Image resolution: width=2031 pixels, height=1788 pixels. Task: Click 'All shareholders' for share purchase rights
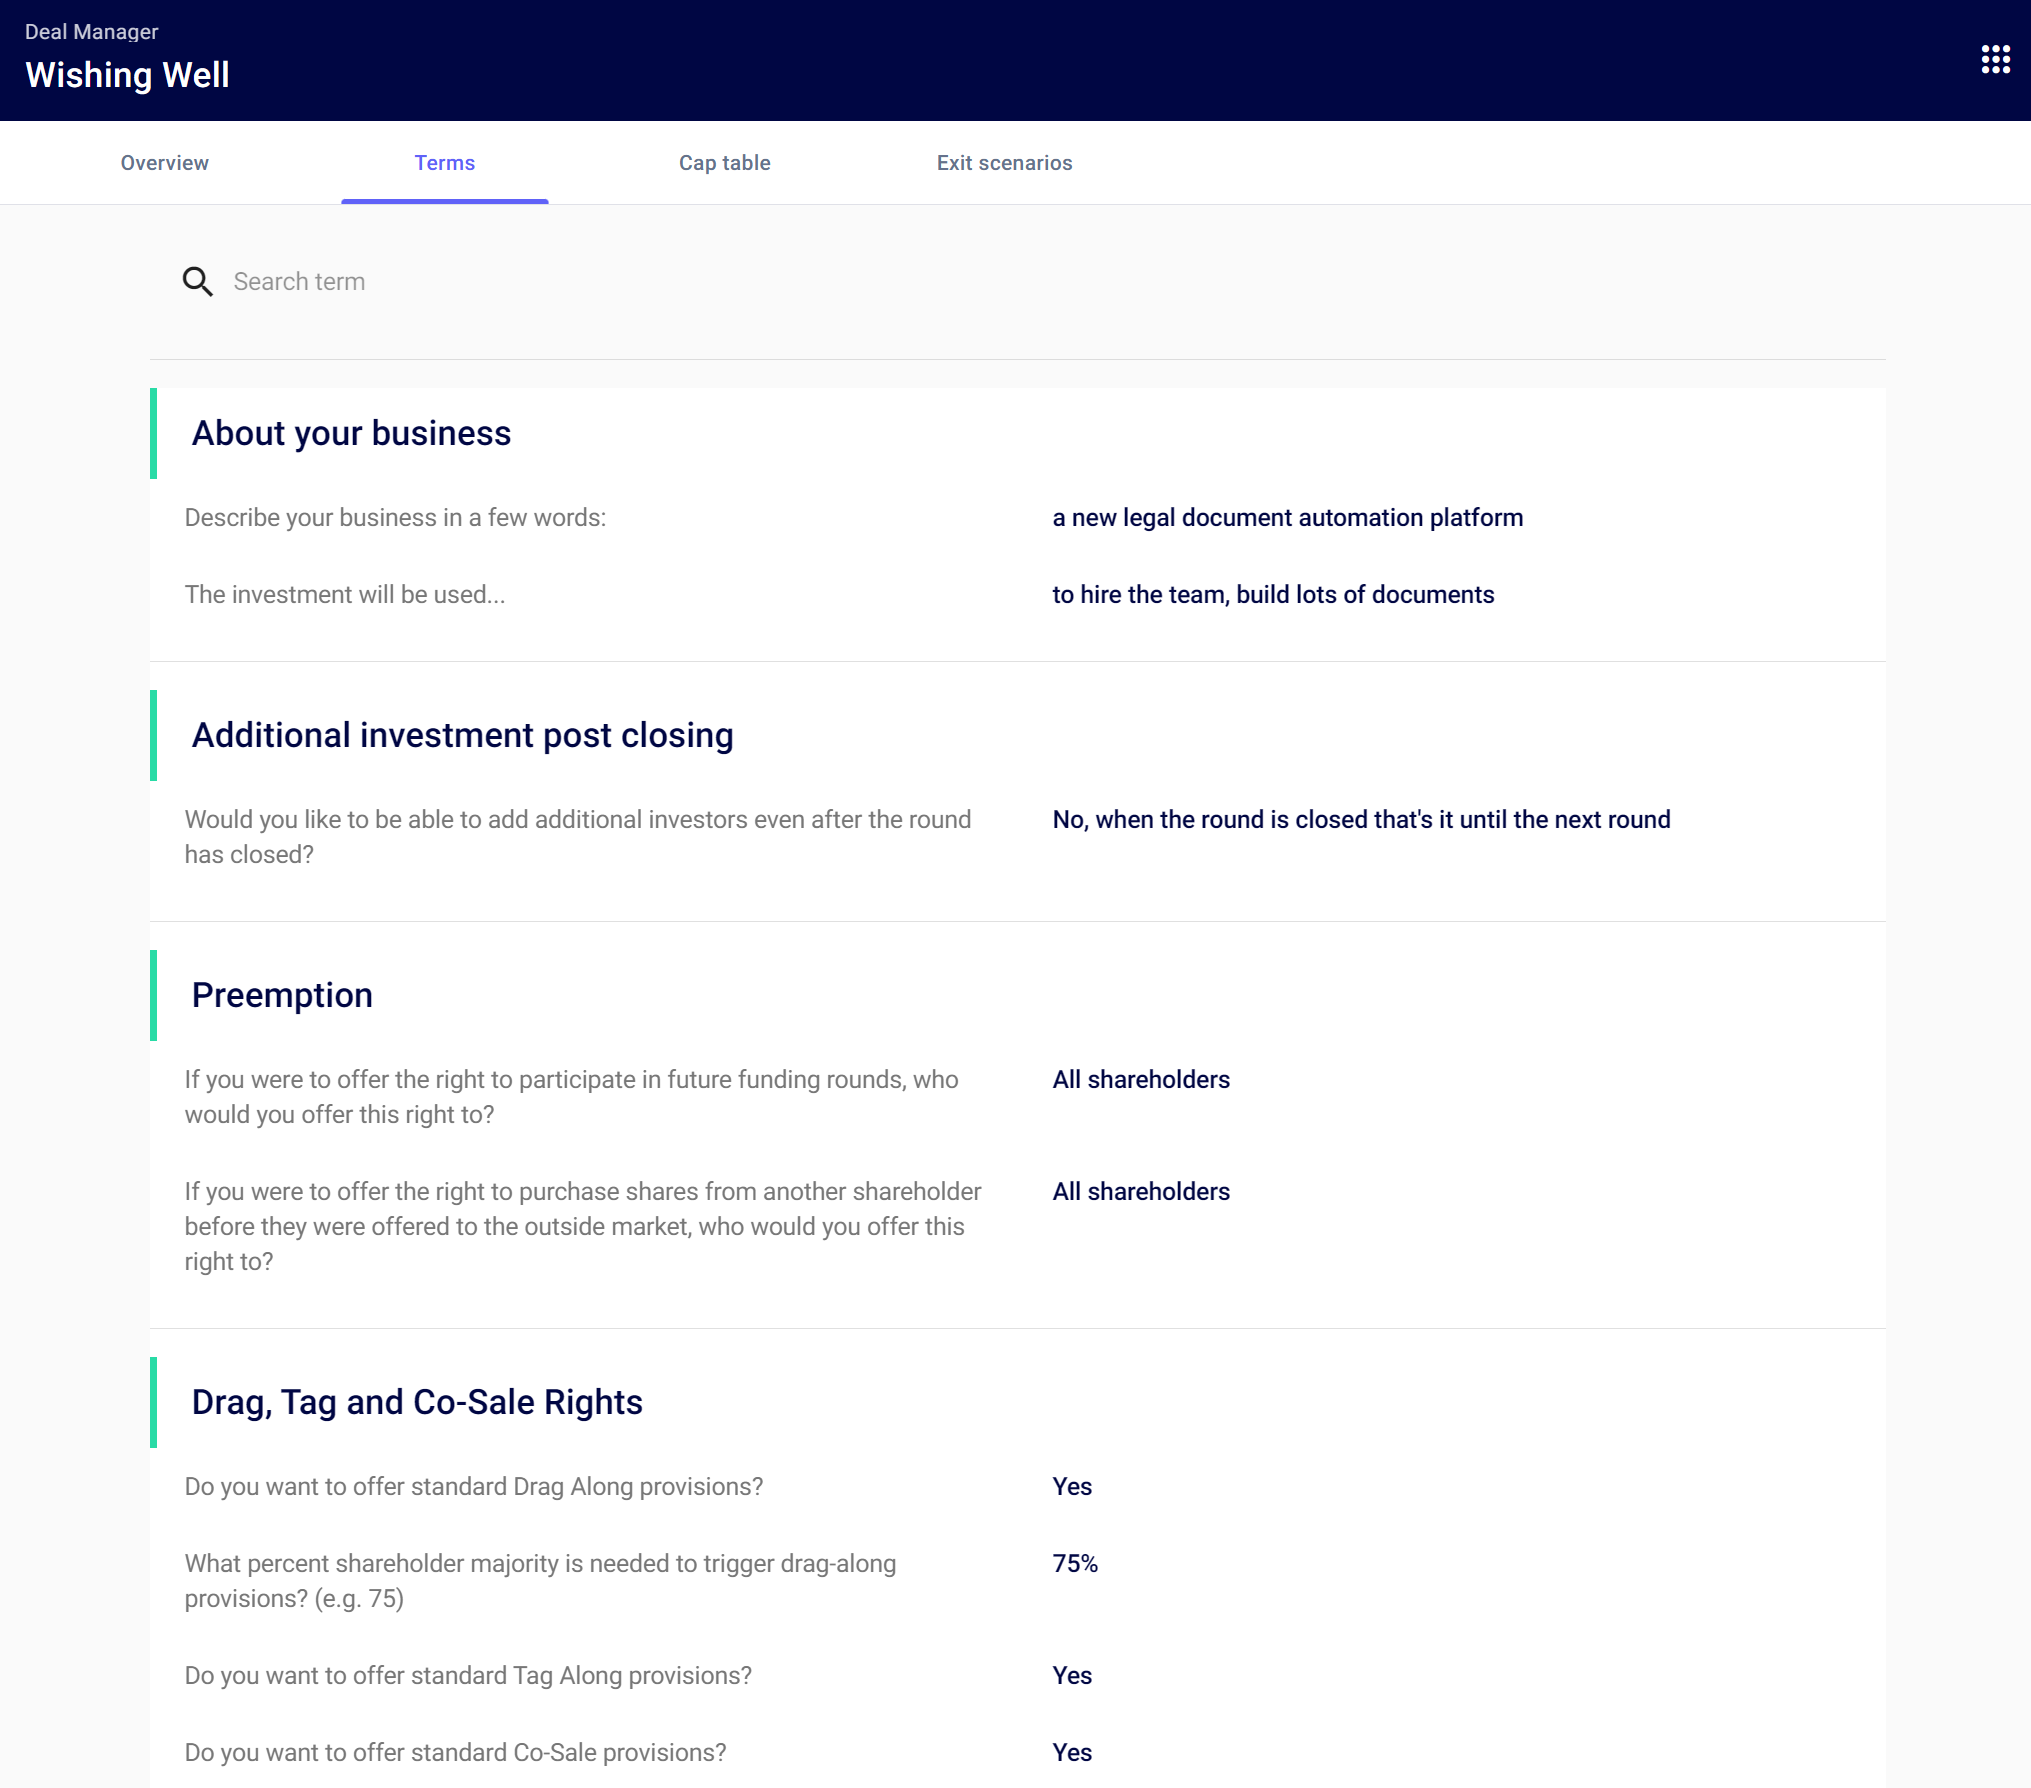click(x=1140, y=1191)
